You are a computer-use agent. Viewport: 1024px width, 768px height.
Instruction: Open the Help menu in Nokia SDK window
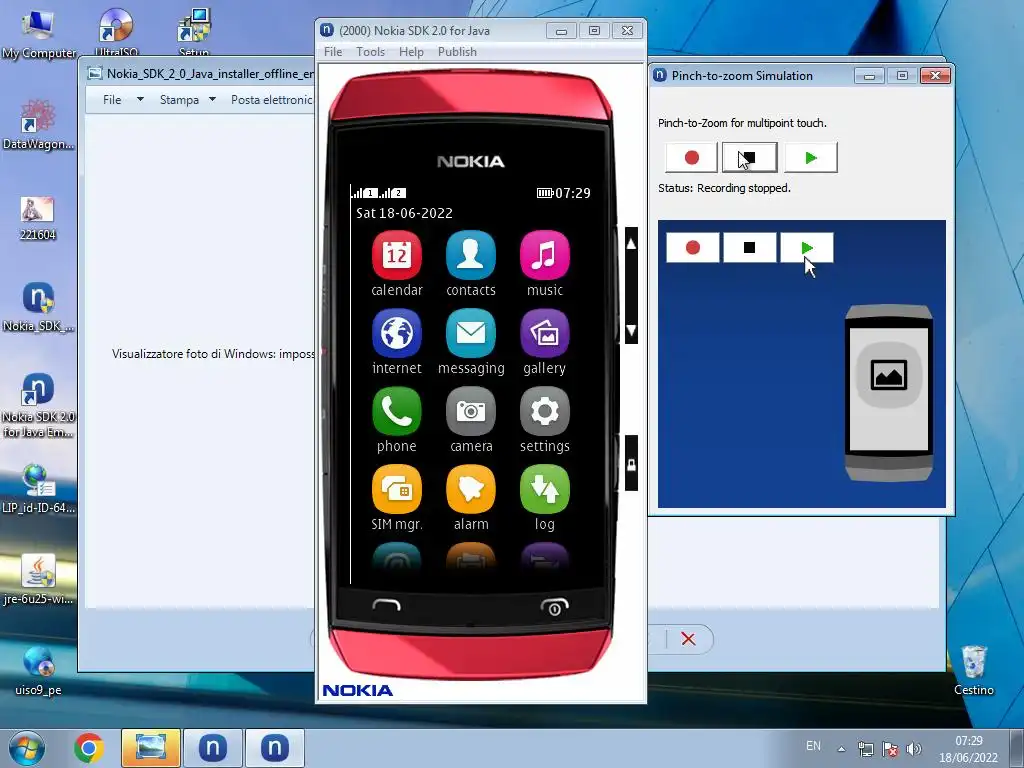coord(411,52)
